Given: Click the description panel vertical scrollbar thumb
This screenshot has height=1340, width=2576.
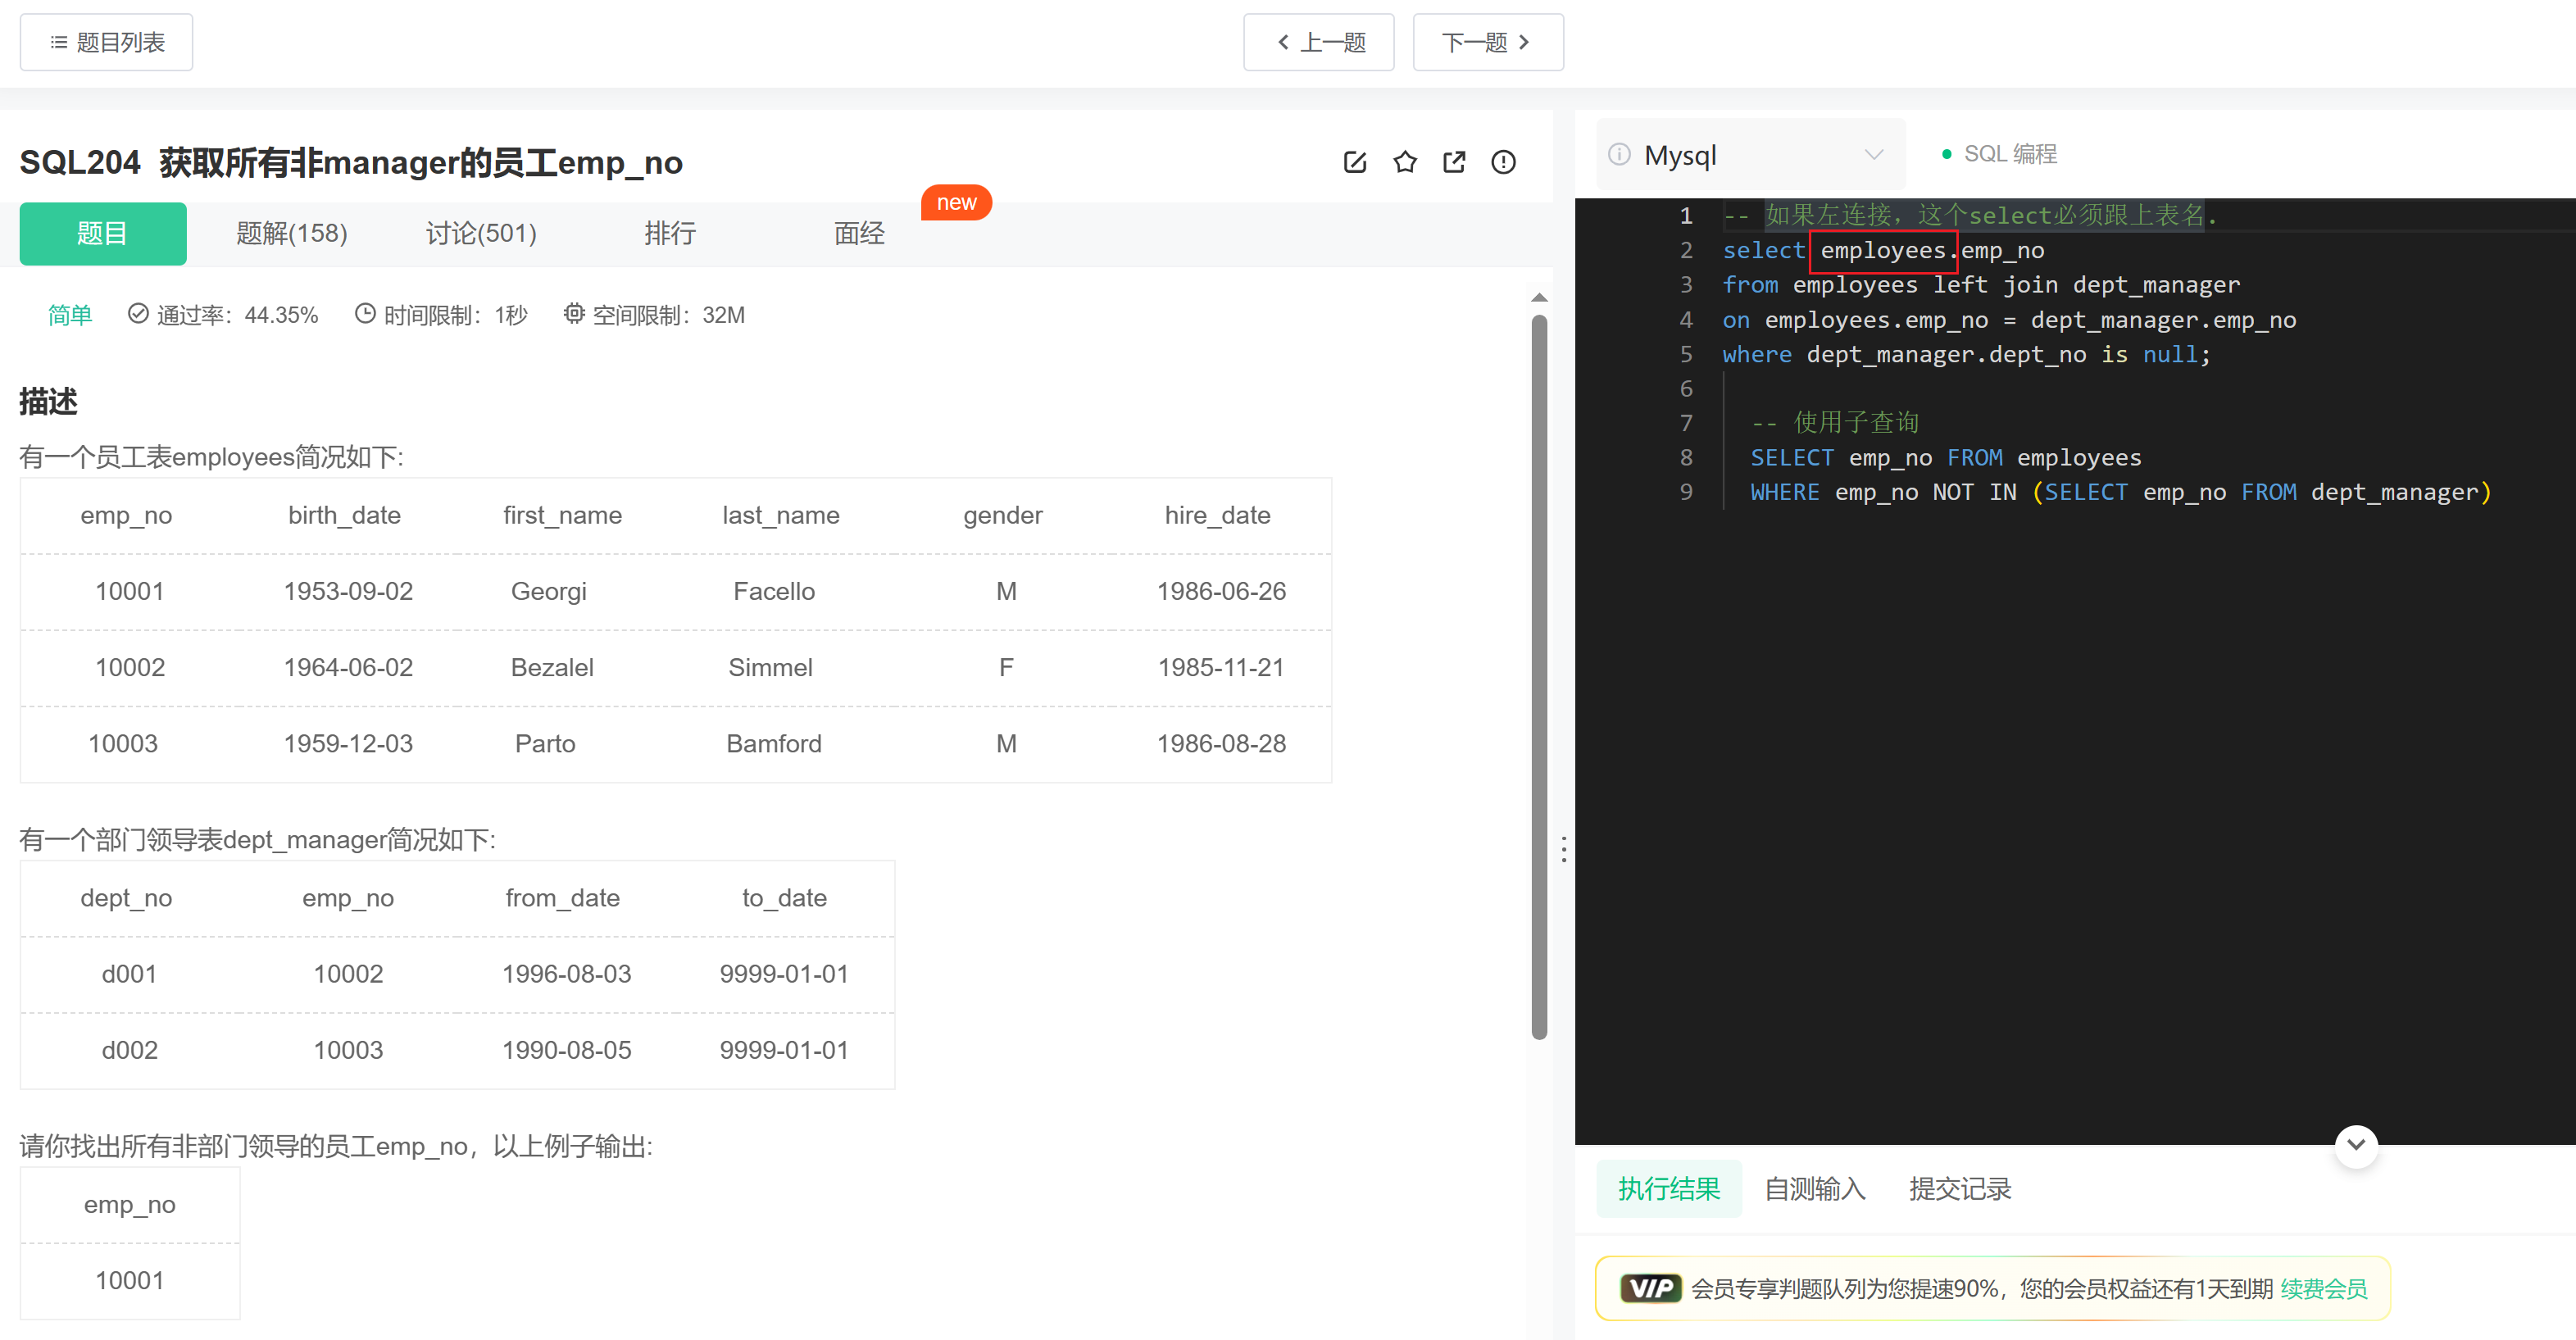Looking at the screenshot, I should click(1539, 677).
